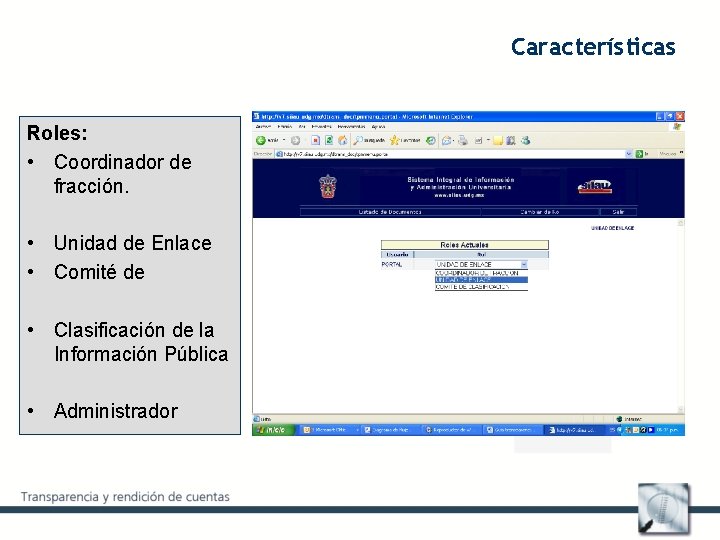Open the Edición menu
This screenshot has height=540, width=720.
[x=285, y=126]
